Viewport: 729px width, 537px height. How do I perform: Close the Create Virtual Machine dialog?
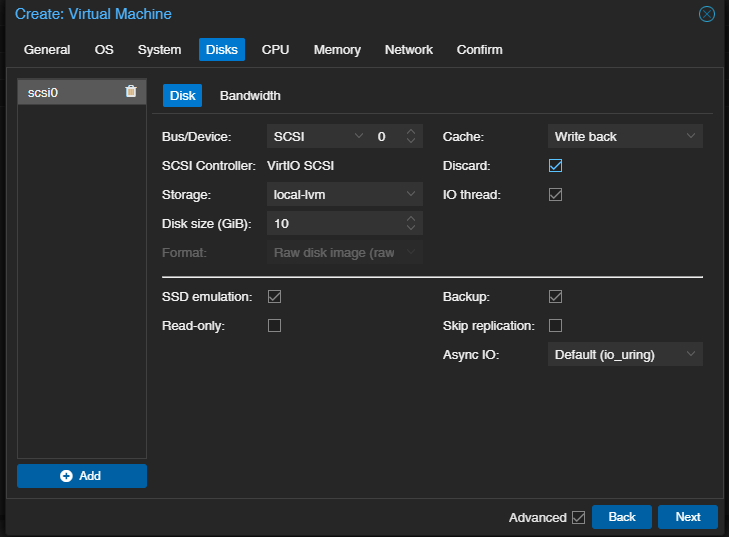click(x=707, y=14)
